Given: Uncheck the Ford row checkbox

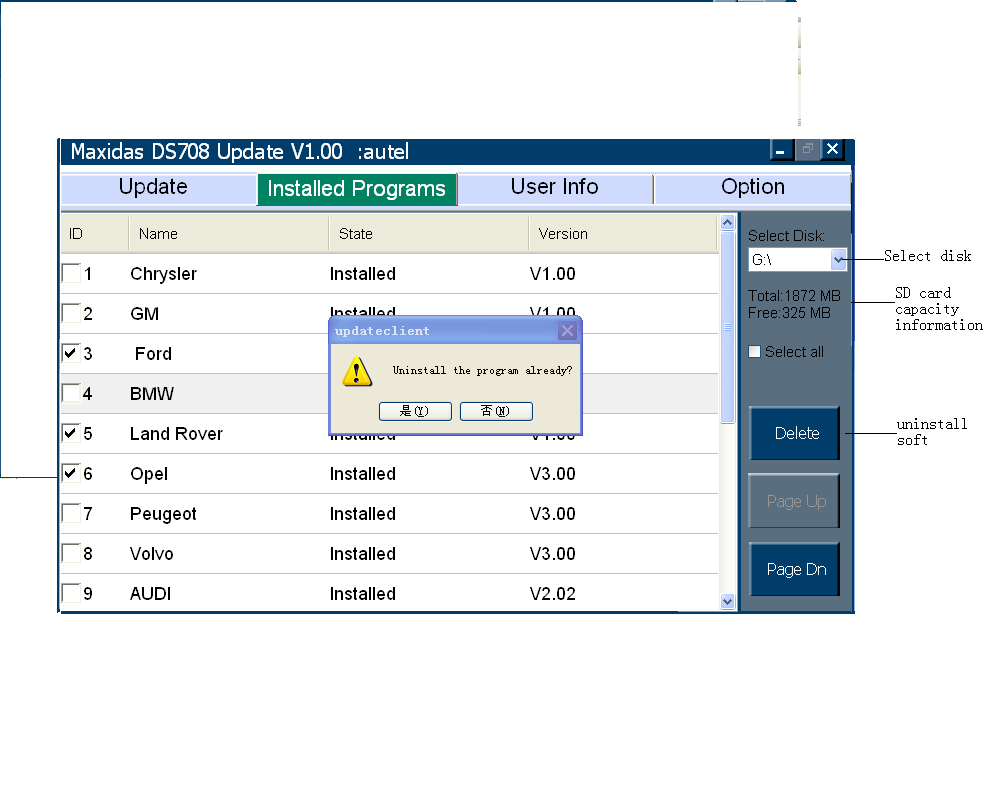Looking at the screenshot, I should point(71,353).
